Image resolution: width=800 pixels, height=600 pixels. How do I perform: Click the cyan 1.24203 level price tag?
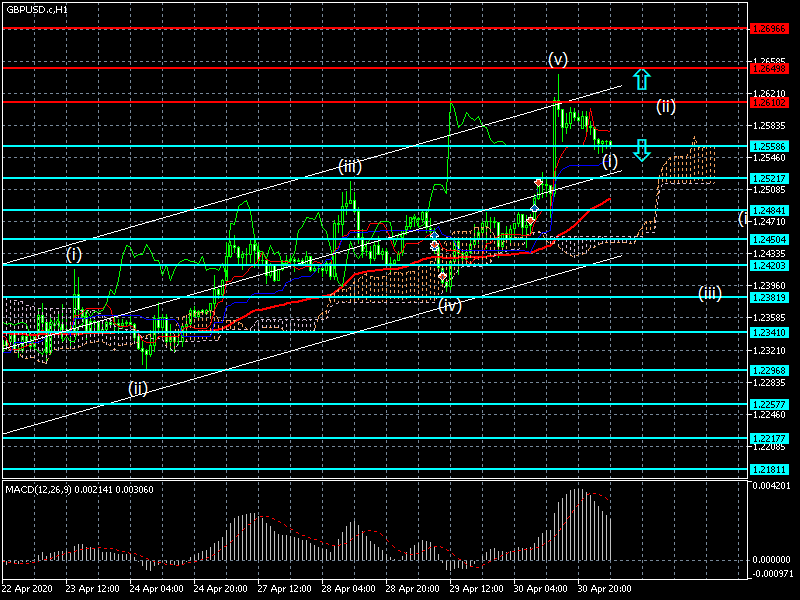(769, 265)
